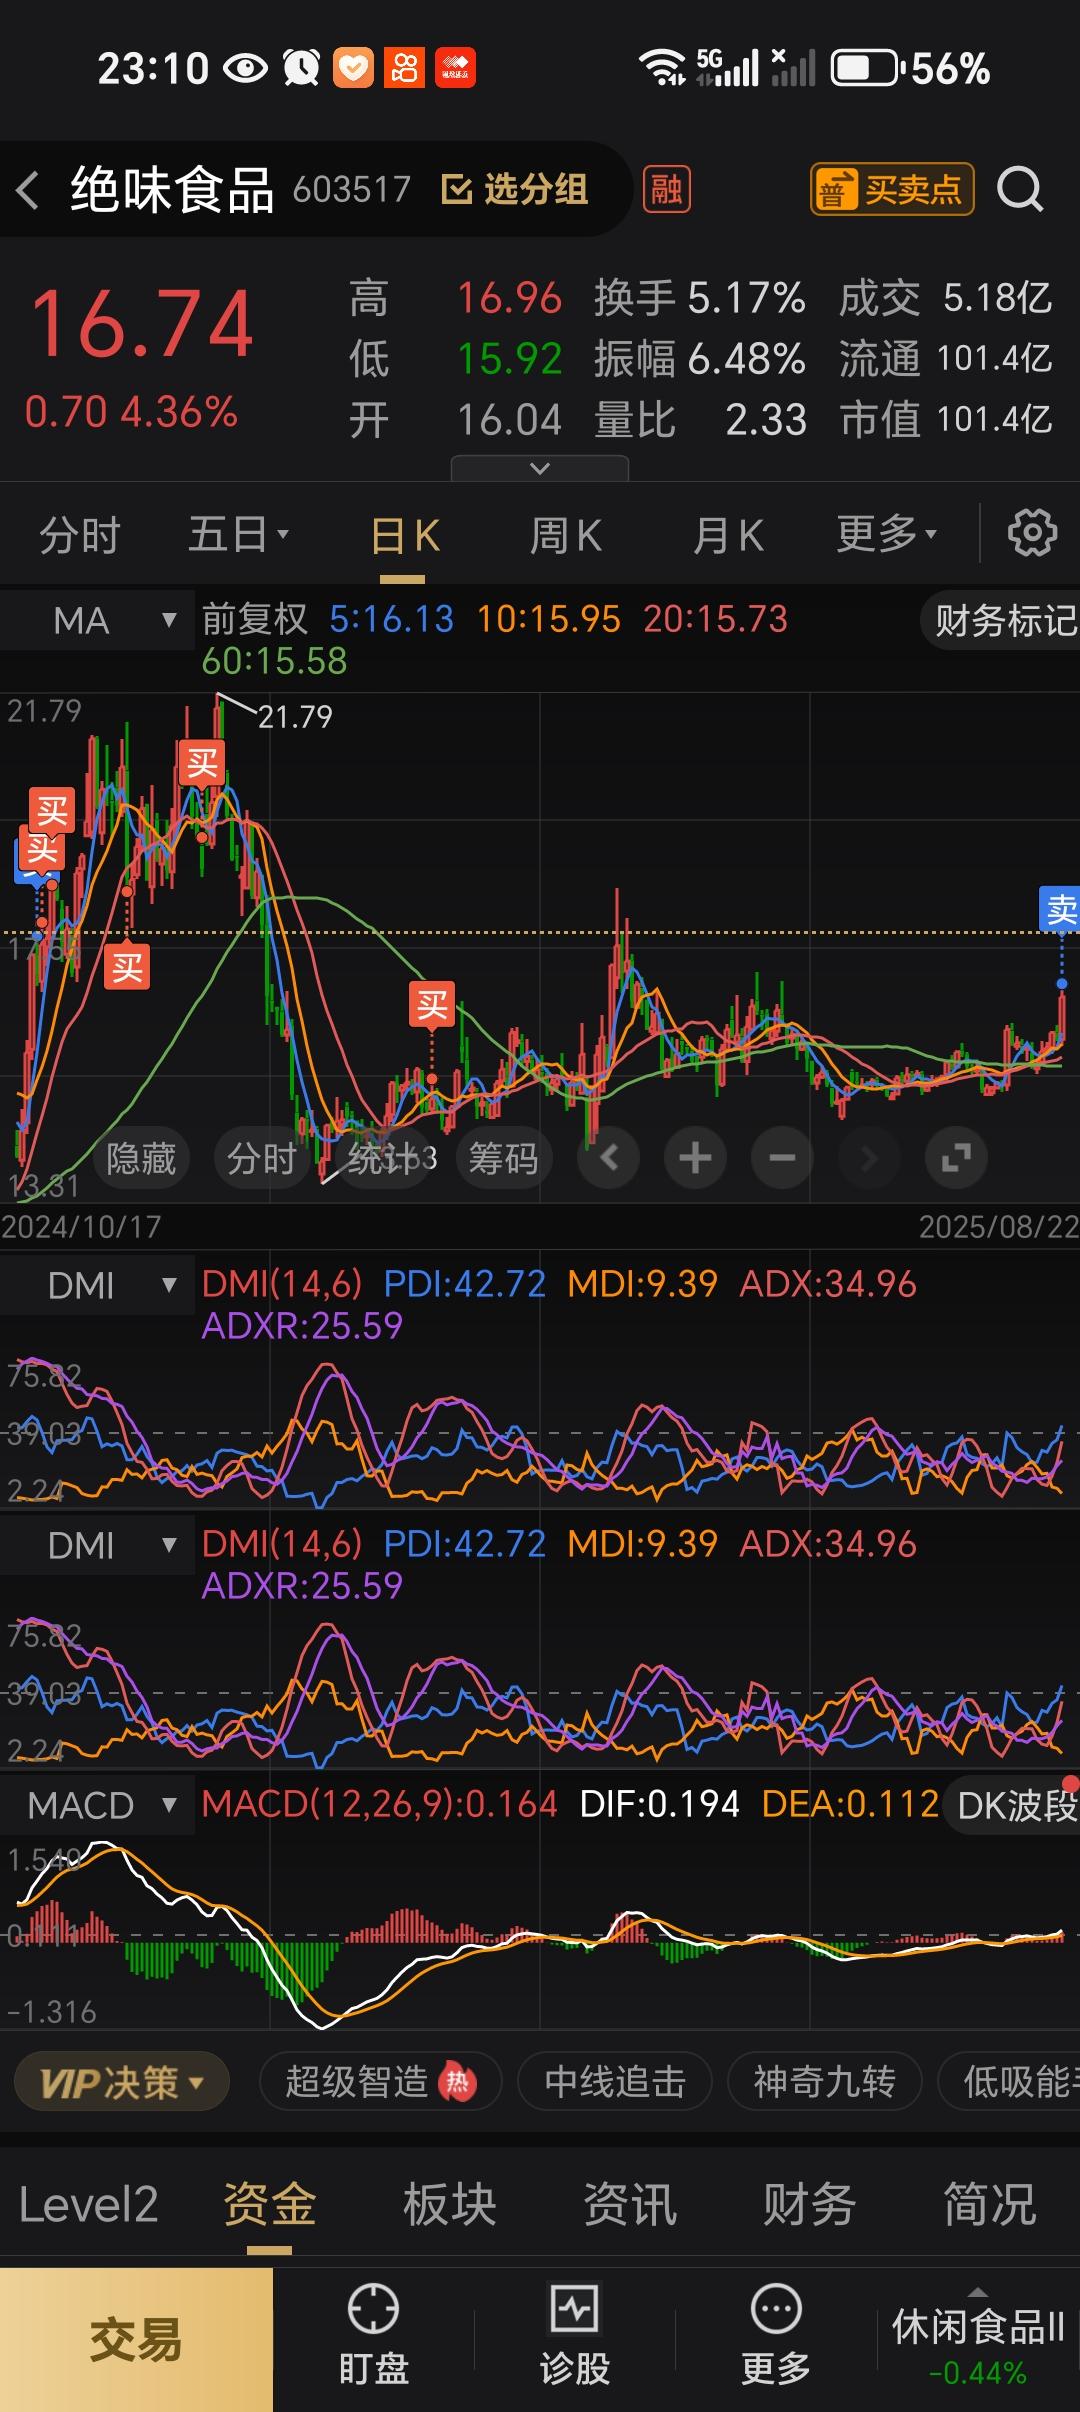
Task: Open VIP决策 dropdown
Action: [x=122, y=2083]
